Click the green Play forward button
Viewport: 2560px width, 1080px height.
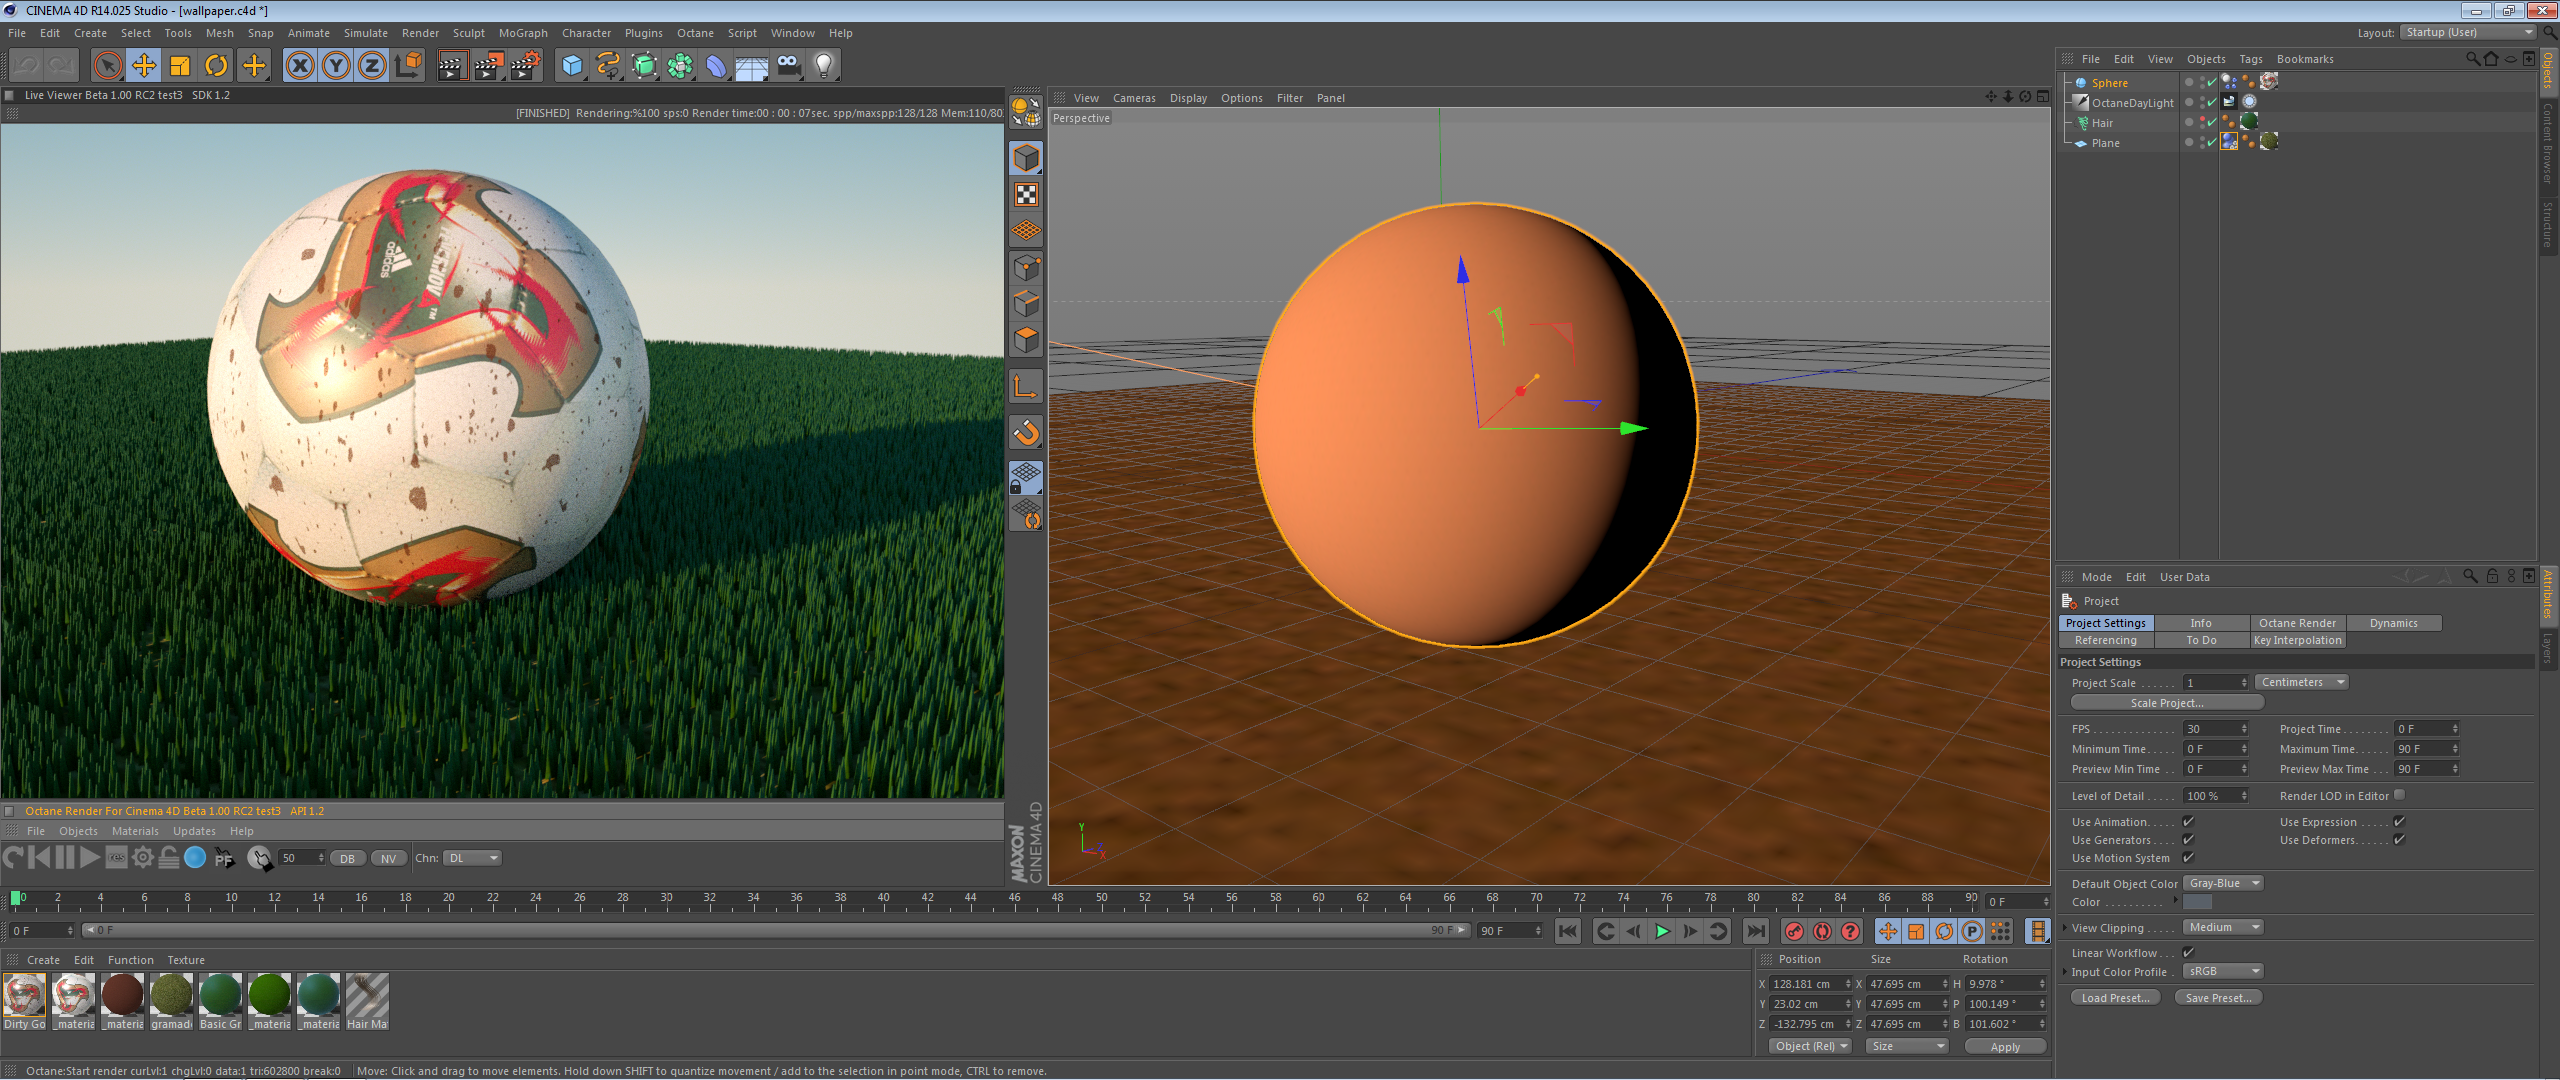(x=1662, y=931)
